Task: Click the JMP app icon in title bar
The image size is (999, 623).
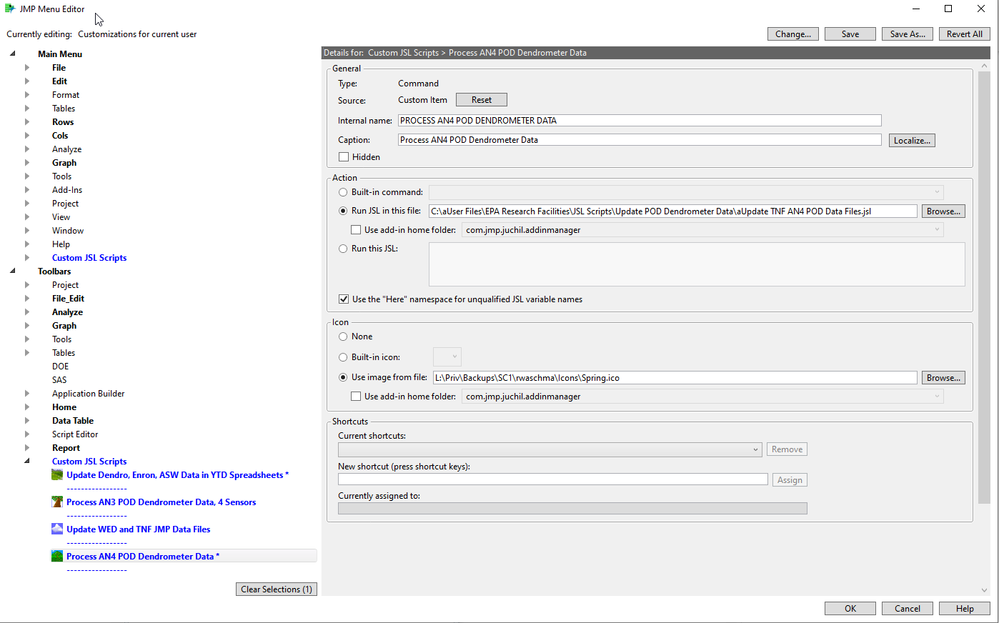Action: point(10,9)
